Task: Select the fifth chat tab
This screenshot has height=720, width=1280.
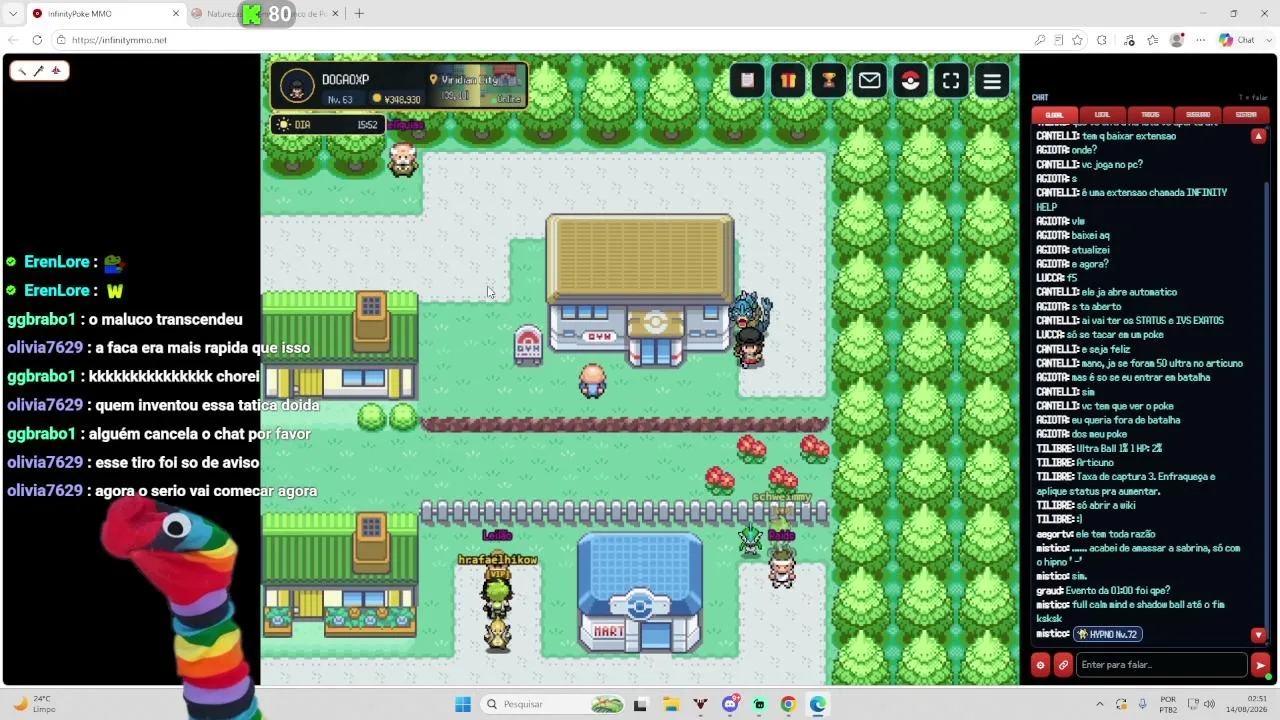Action: (x=1246, y=114)
